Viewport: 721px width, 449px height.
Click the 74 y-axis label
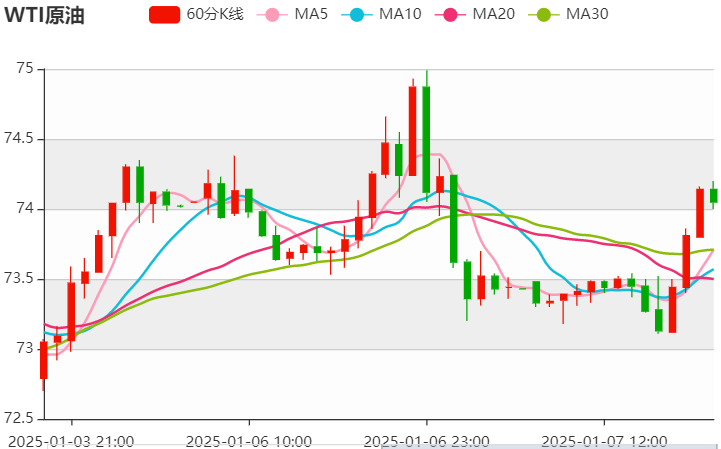tap(25, 209)
